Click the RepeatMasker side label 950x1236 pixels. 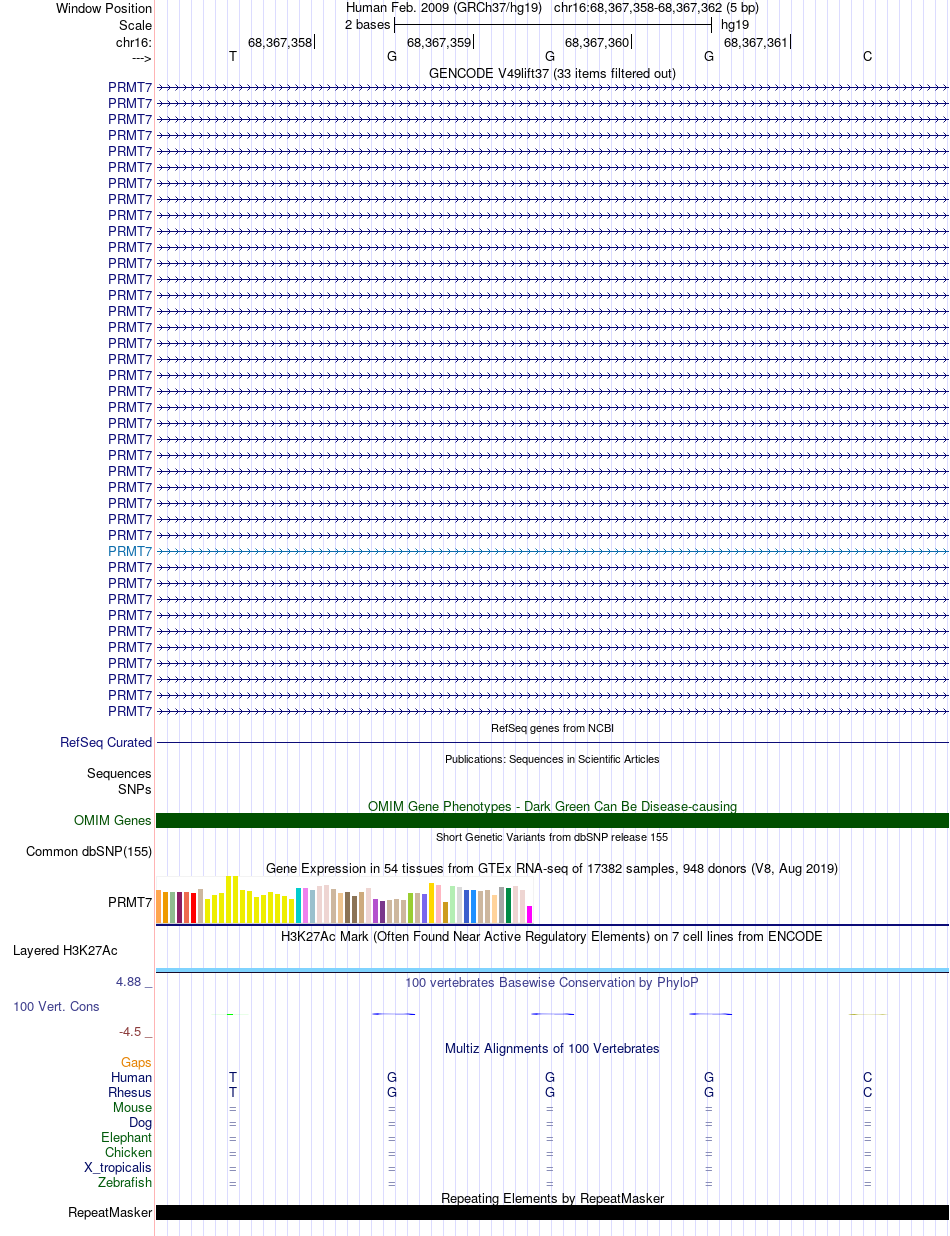[x=110, y=1213]
